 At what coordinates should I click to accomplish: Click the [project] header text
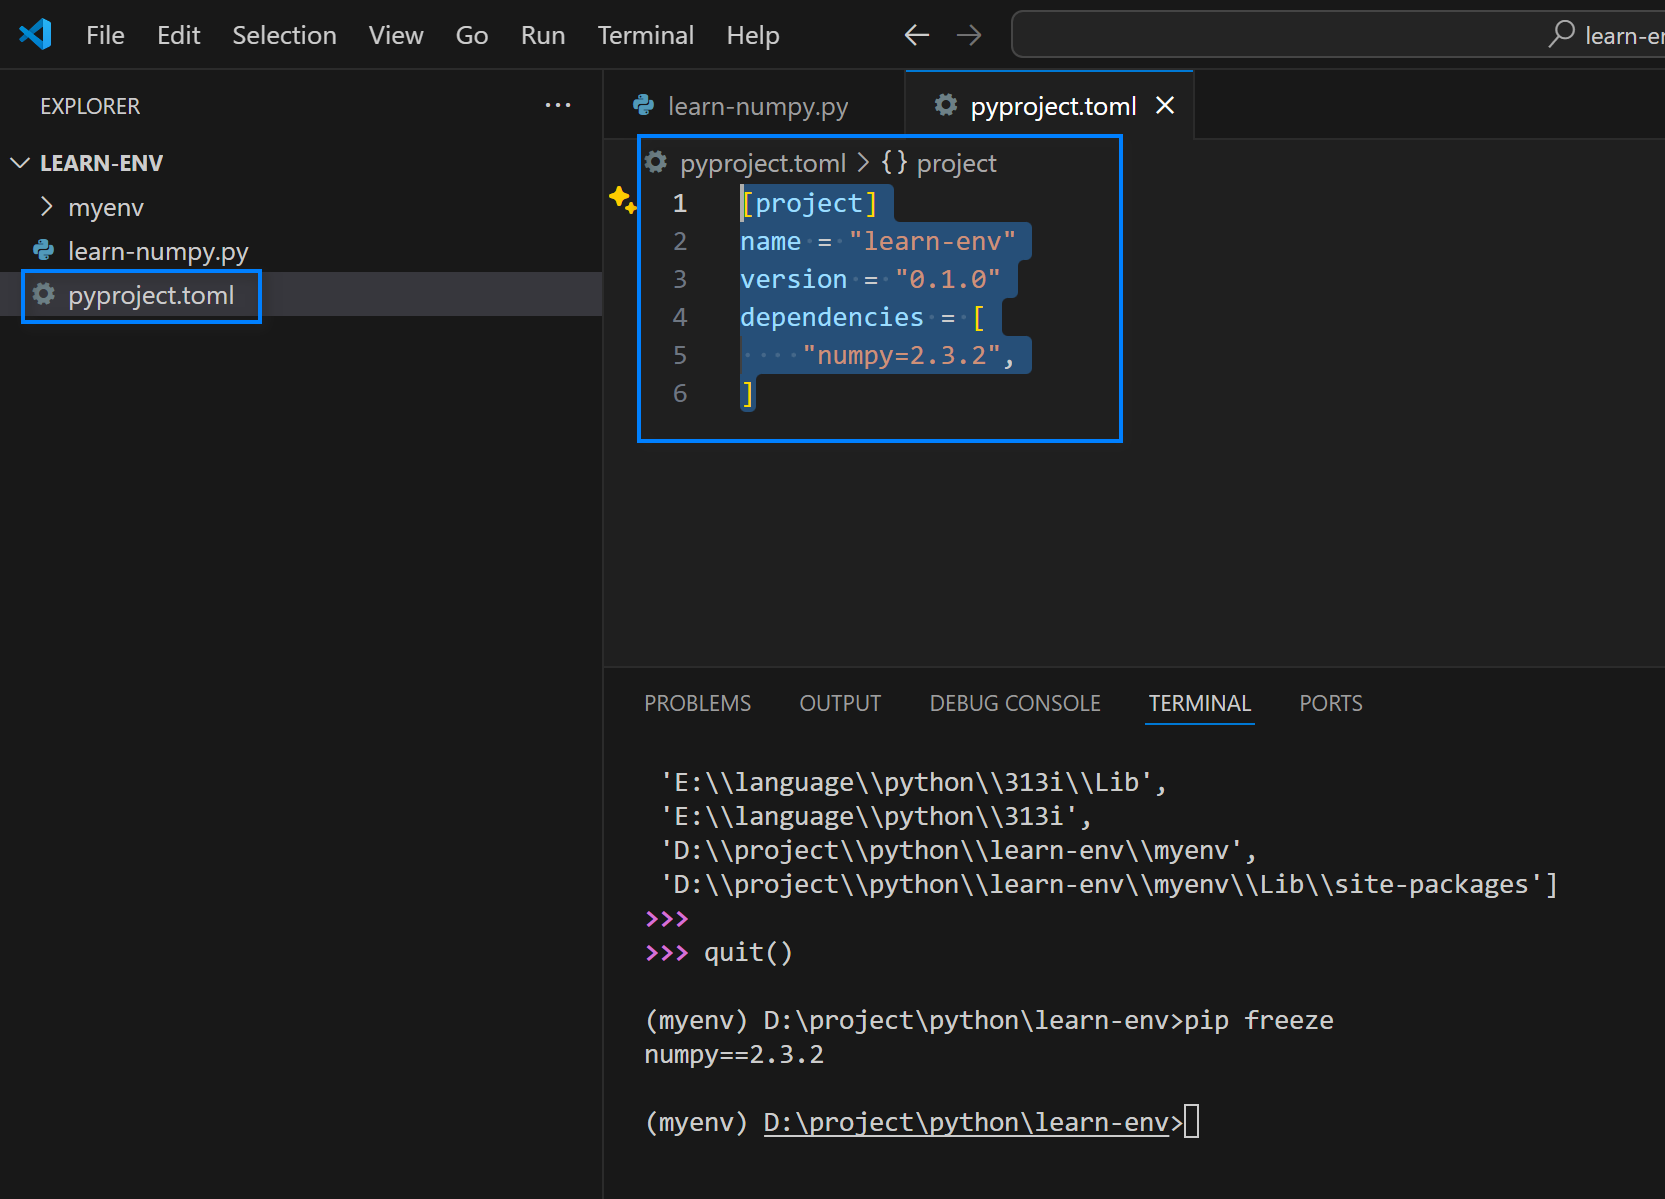point(809,203)
